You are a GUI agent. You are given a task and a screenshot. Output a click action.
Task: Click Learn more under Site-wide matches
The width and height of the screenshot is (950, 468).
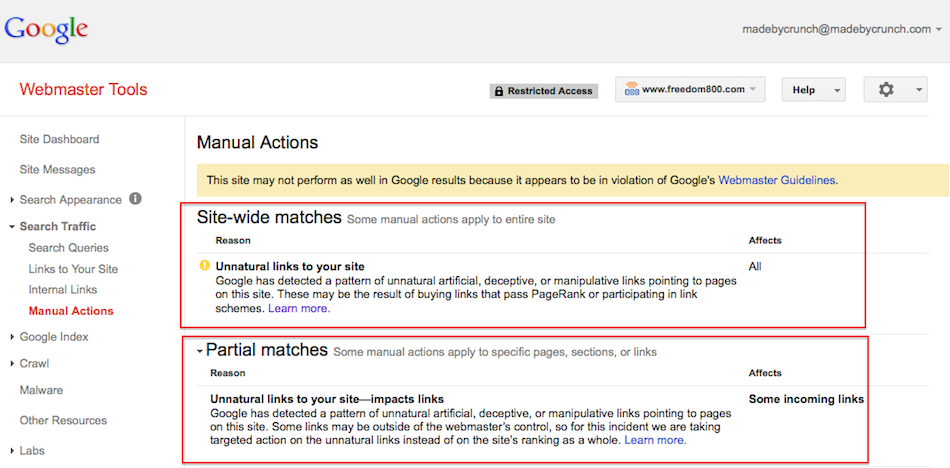[x=299, y=308]
